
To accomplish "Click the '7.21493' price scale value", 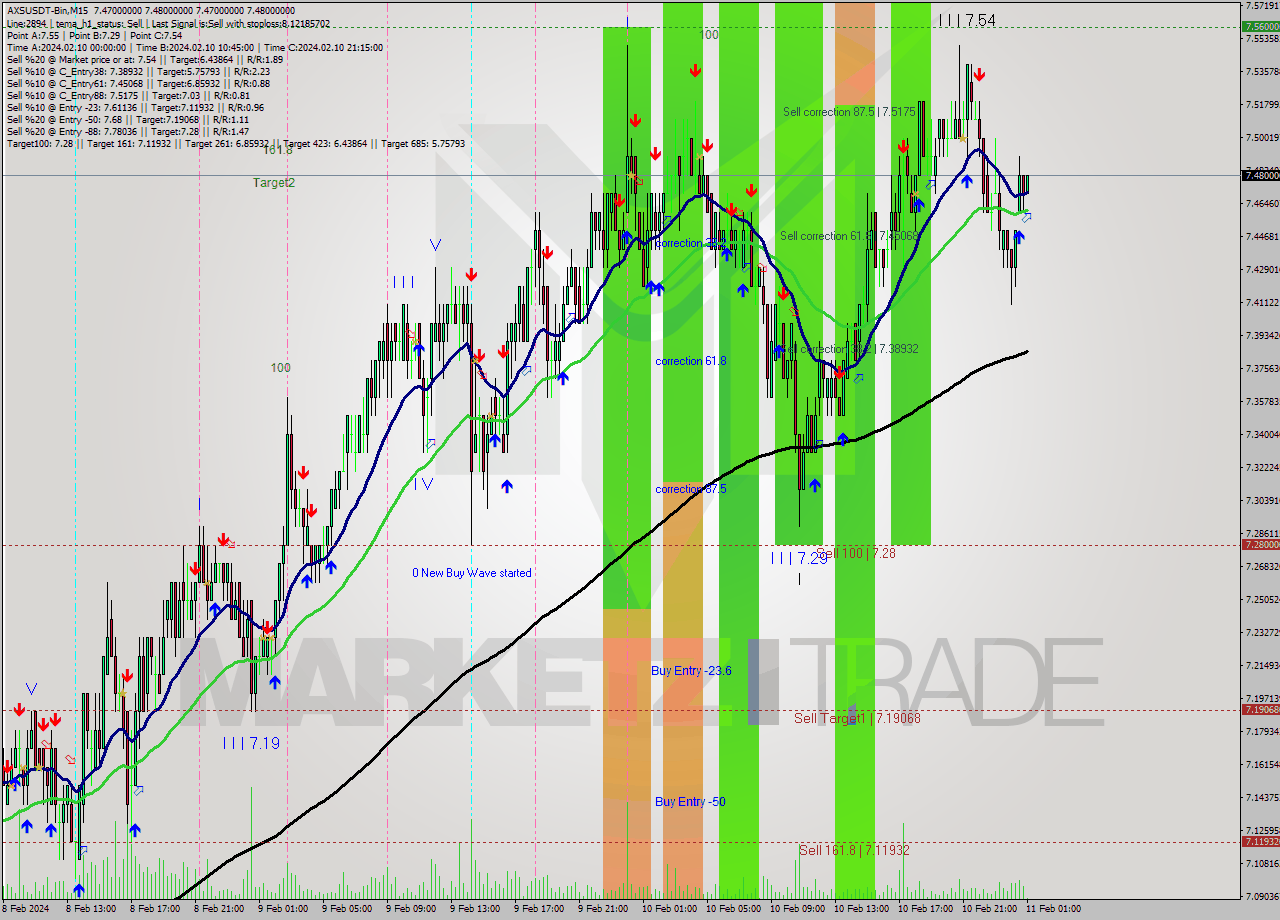I will [1262, 665].
